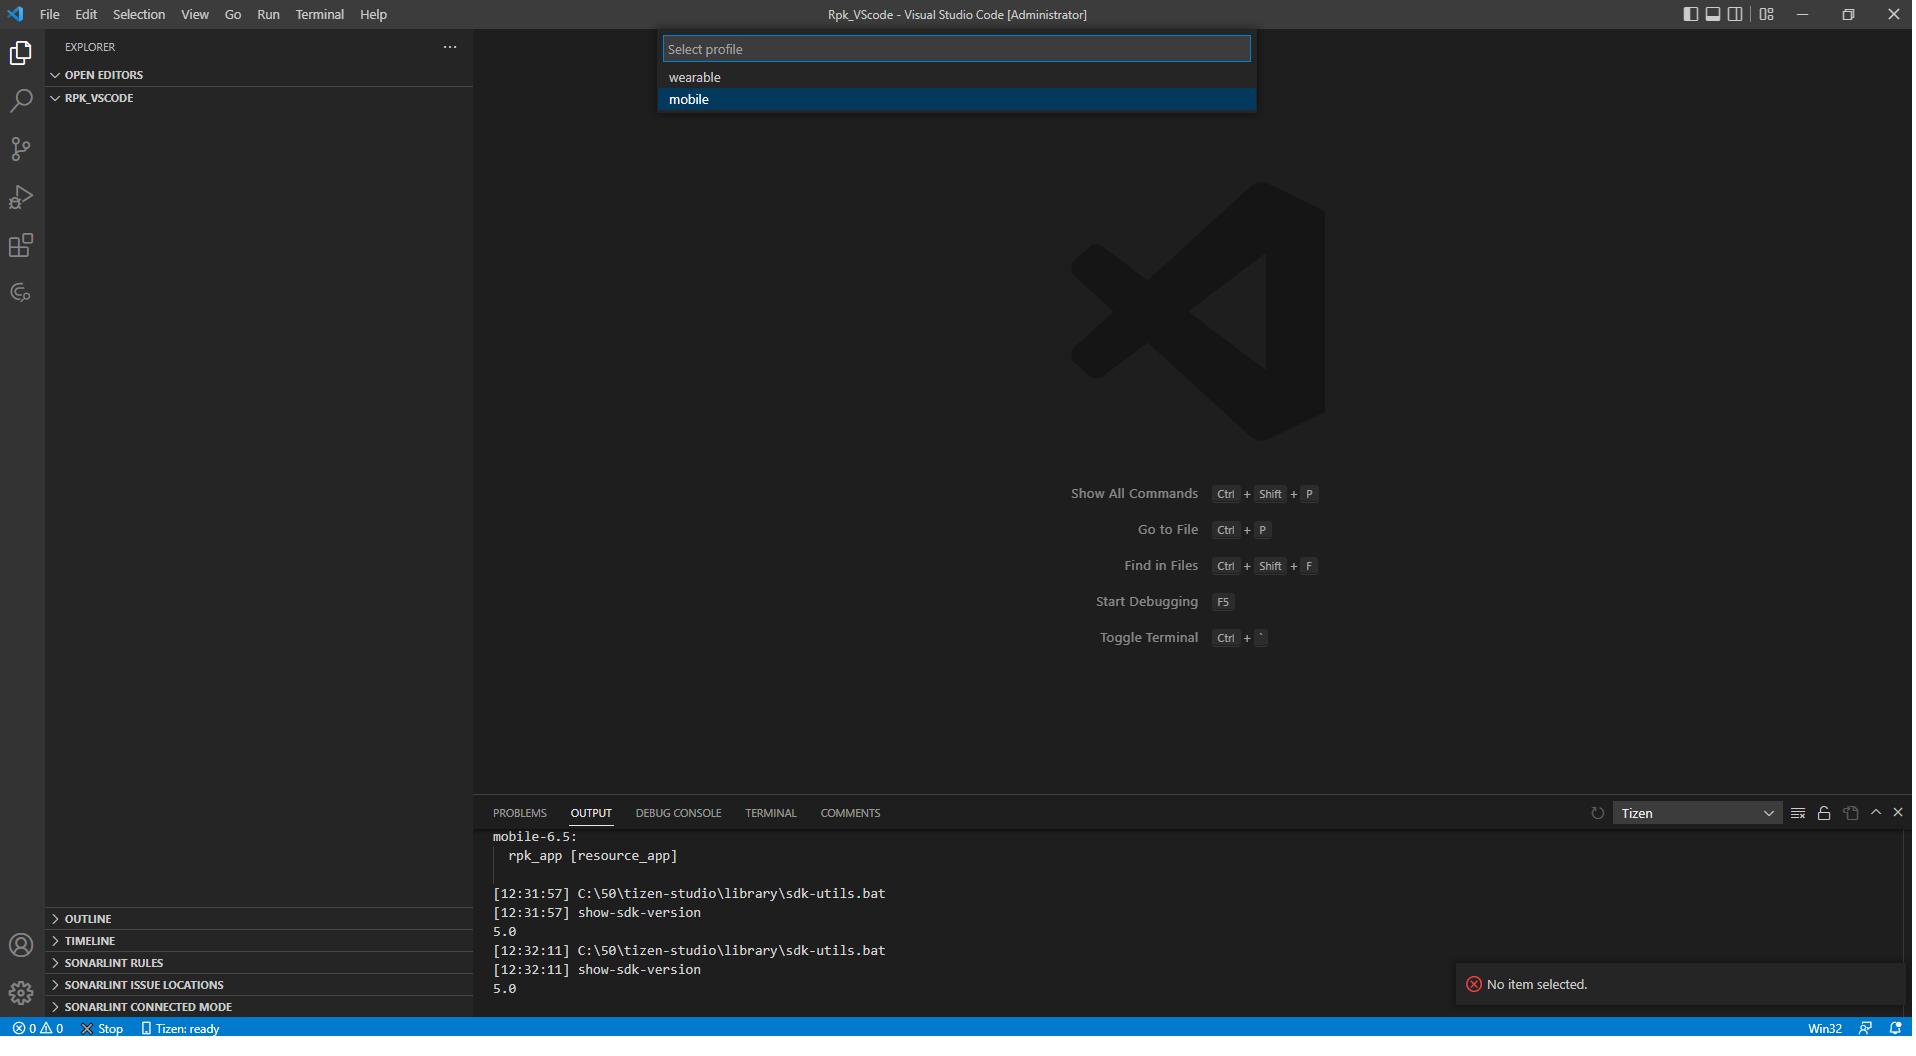Open the Terminal menu

click(319, 14)
